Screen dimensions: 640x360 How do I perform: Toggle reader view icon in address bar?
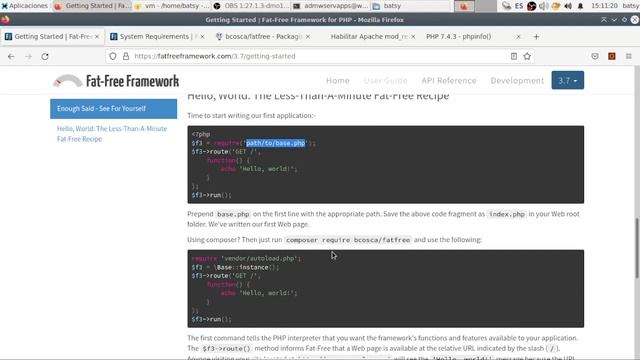(x=514, y=56)
